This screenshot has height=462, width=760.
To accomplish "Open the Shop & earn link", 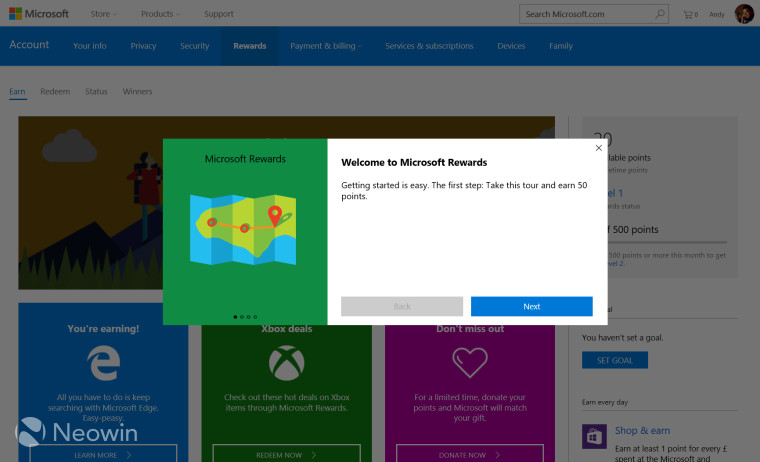I will pos(642,430).
